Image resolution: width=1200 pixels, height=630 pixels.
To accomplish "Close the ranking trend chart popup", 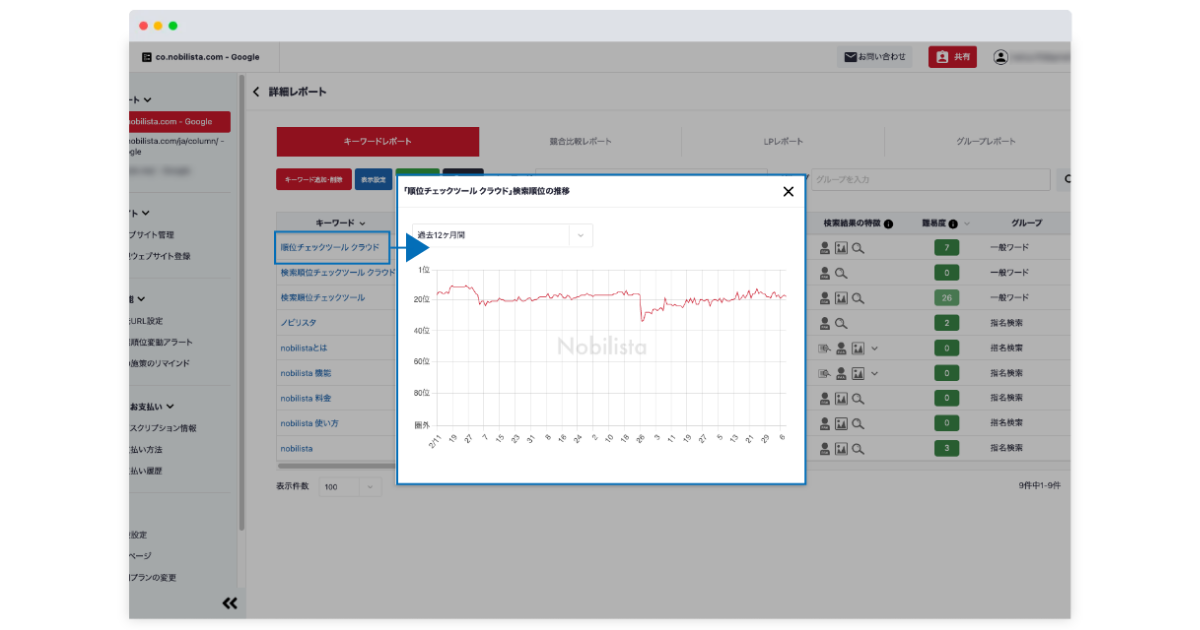I will click(x=788, y=192).
